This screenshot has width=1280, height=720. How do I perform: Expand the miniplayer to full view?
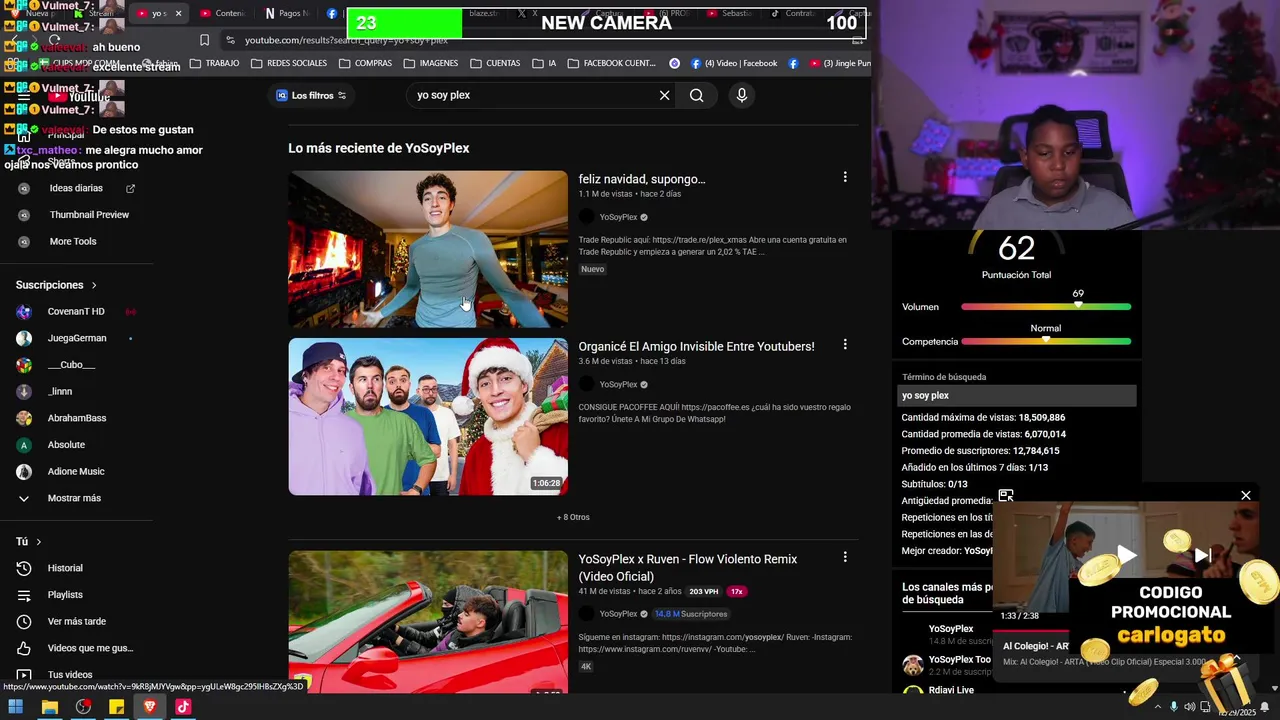(1006, 496)
